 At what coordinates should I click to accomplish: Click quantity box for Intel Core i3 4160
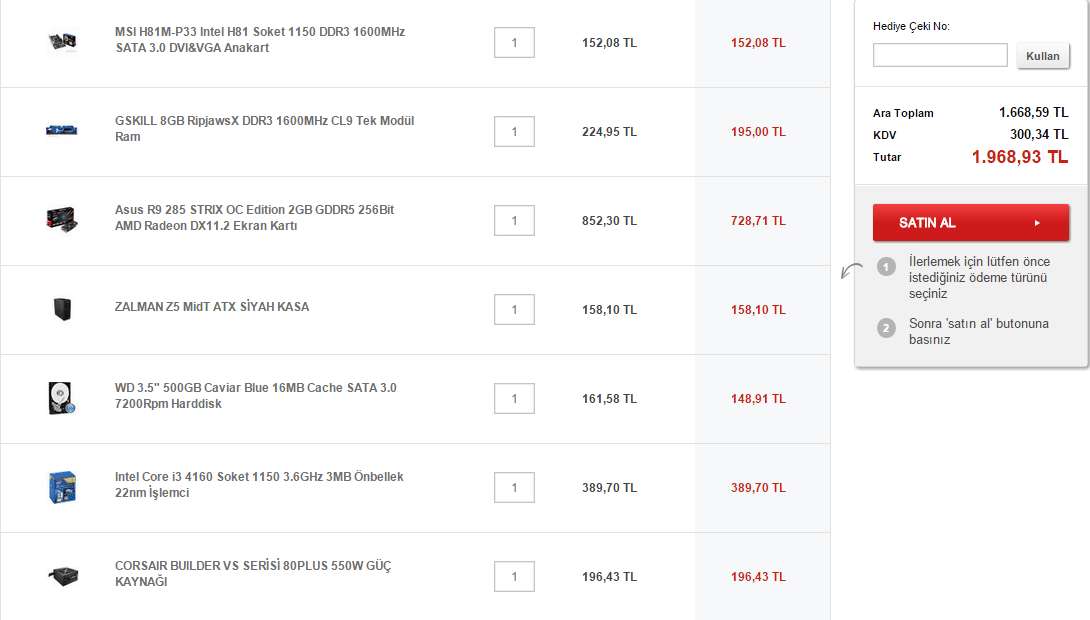tap(514, 488)
